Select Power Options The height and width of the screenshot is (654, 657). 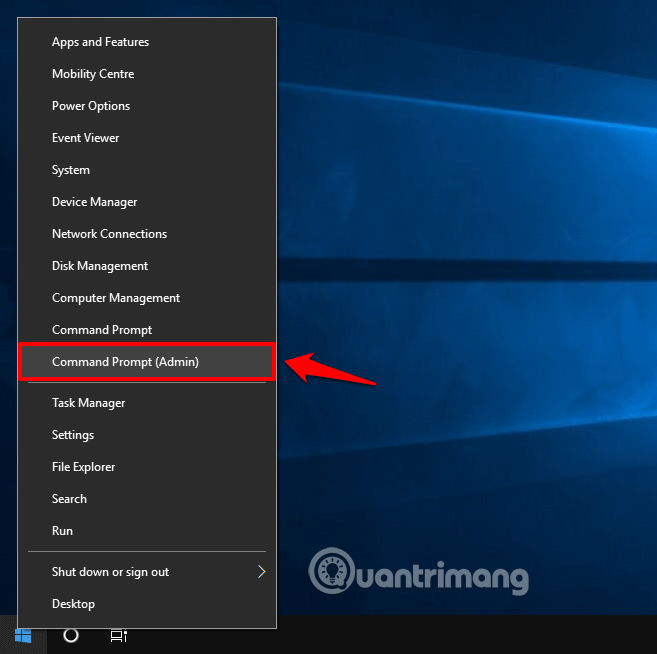[147, 106]
